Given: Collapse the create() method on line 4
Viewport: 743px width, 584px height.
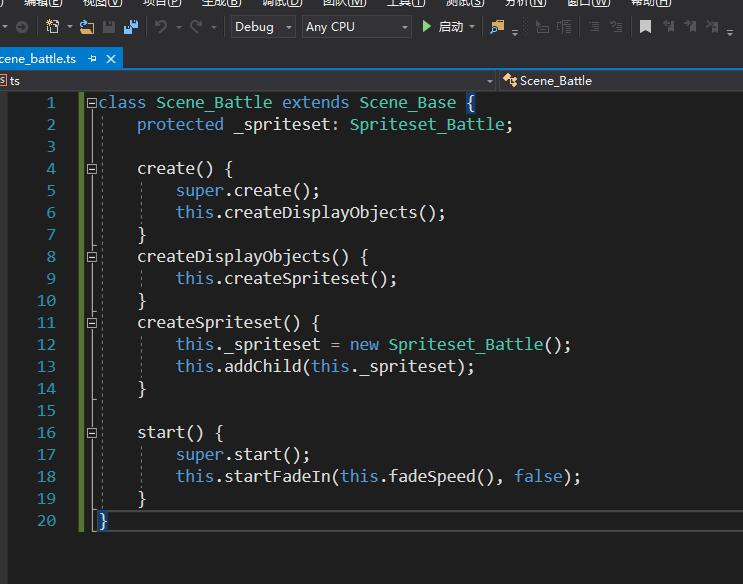Looking at the screenshot, I should coord(92,169).
